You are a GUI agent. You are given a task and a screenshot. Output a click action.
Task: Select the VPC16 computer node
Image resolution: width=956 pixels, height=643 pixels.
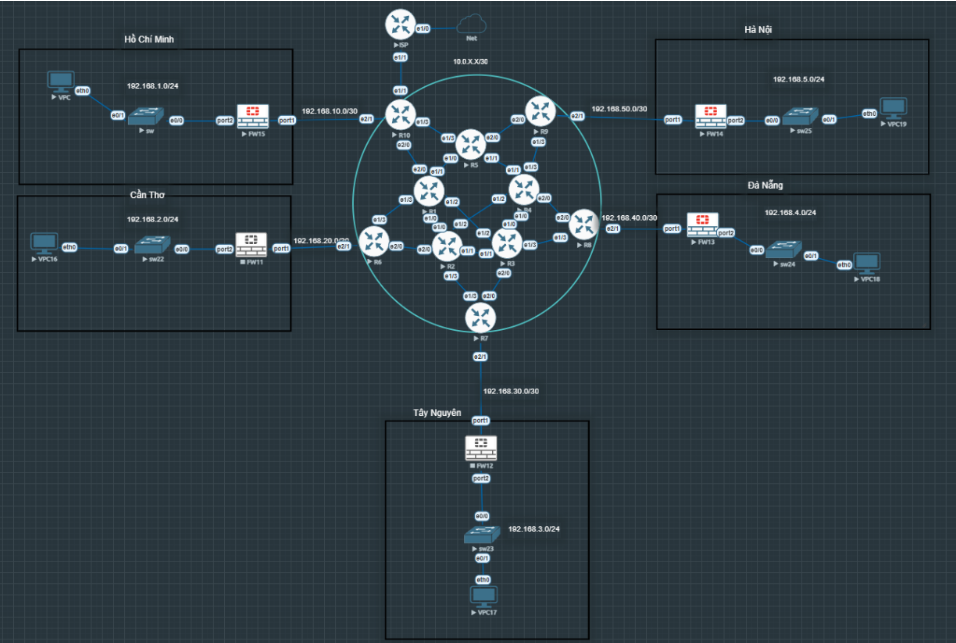pyautogui.click(x=43, y=244)
